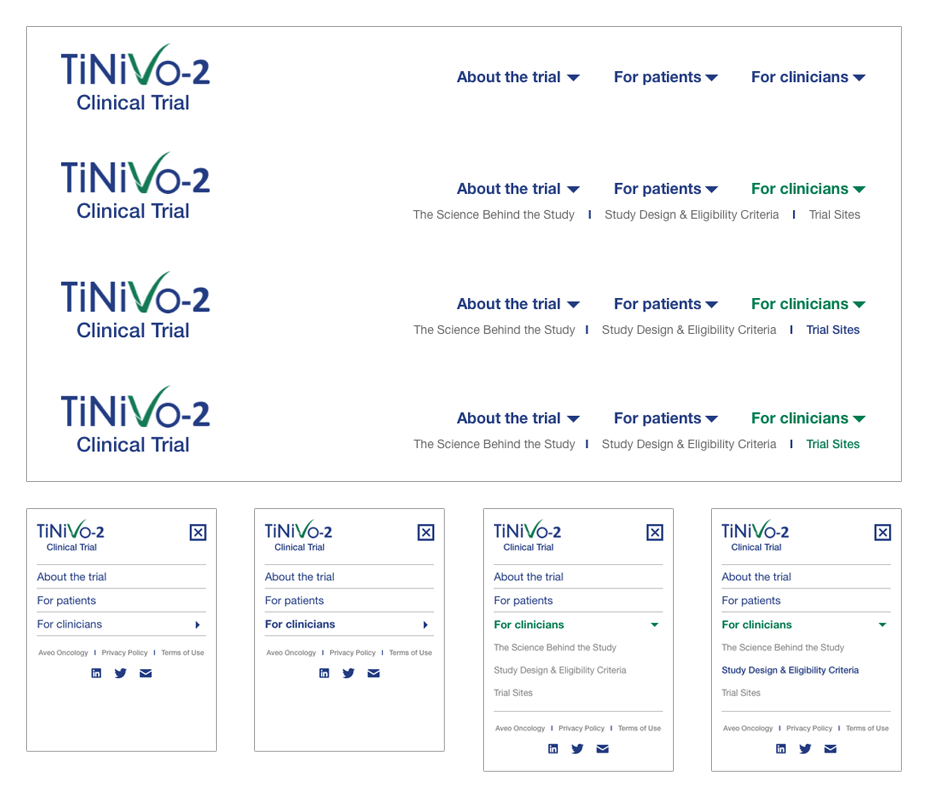Close the mobile menu with bold blue For clinicians
This screenshot has height=800, width=940.
pos(426,533)
